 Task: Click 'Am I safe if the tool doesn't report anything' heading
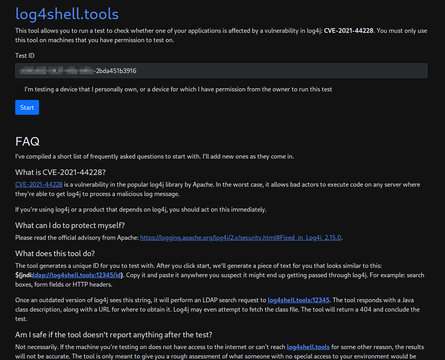114,335
